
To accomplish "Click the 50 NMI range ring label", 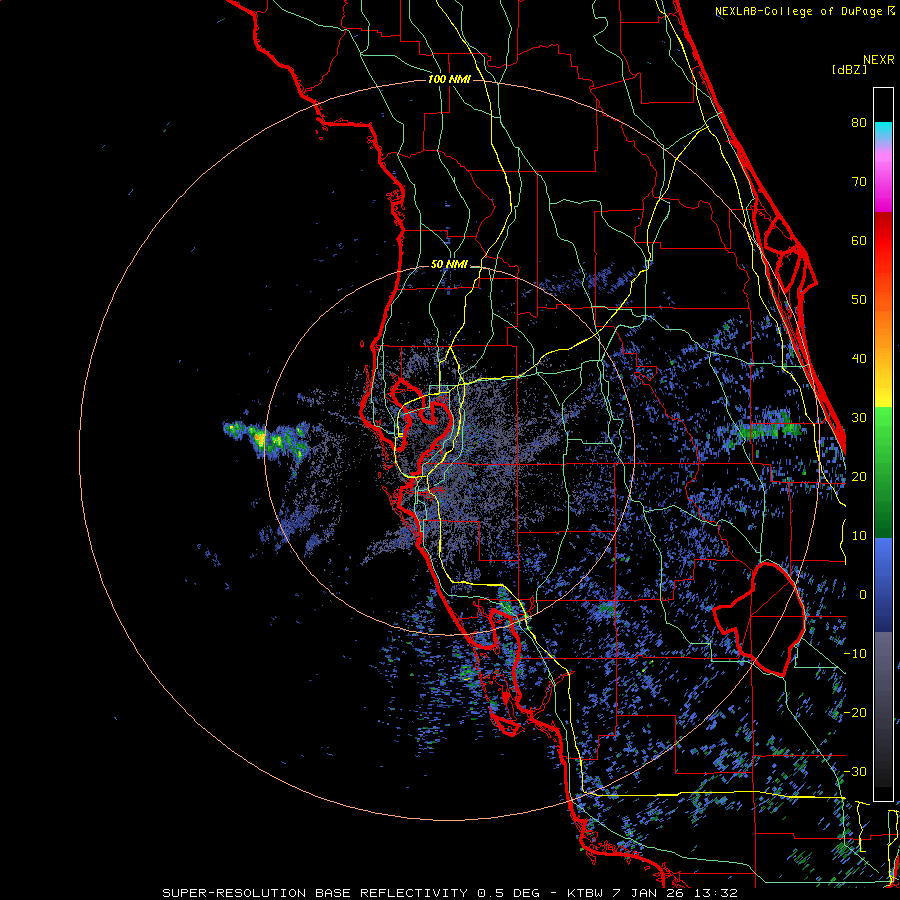I will [449, 265].
